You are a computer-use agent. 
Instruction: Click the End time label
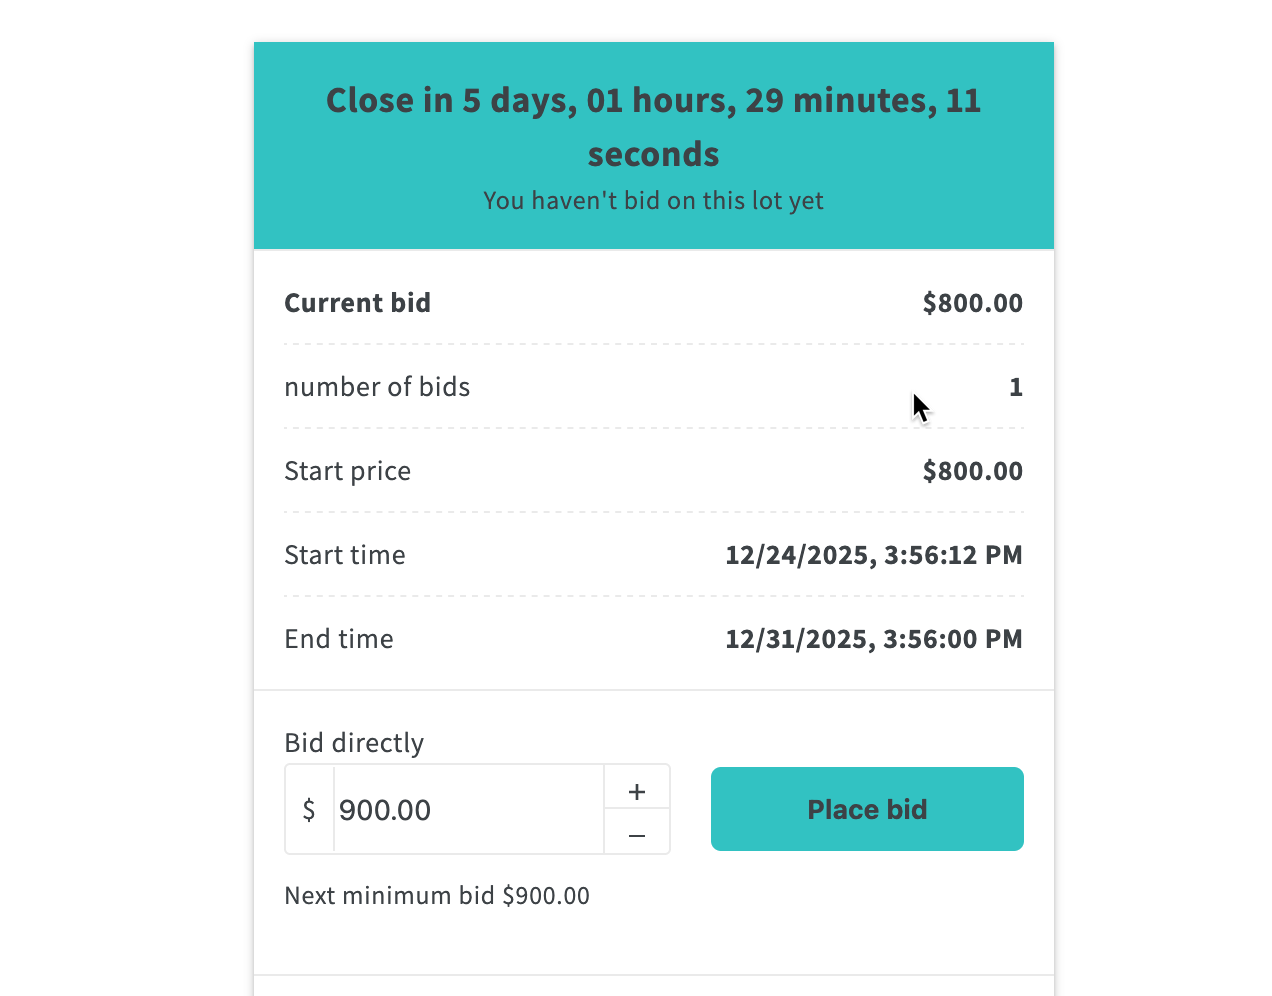point(339,639)
